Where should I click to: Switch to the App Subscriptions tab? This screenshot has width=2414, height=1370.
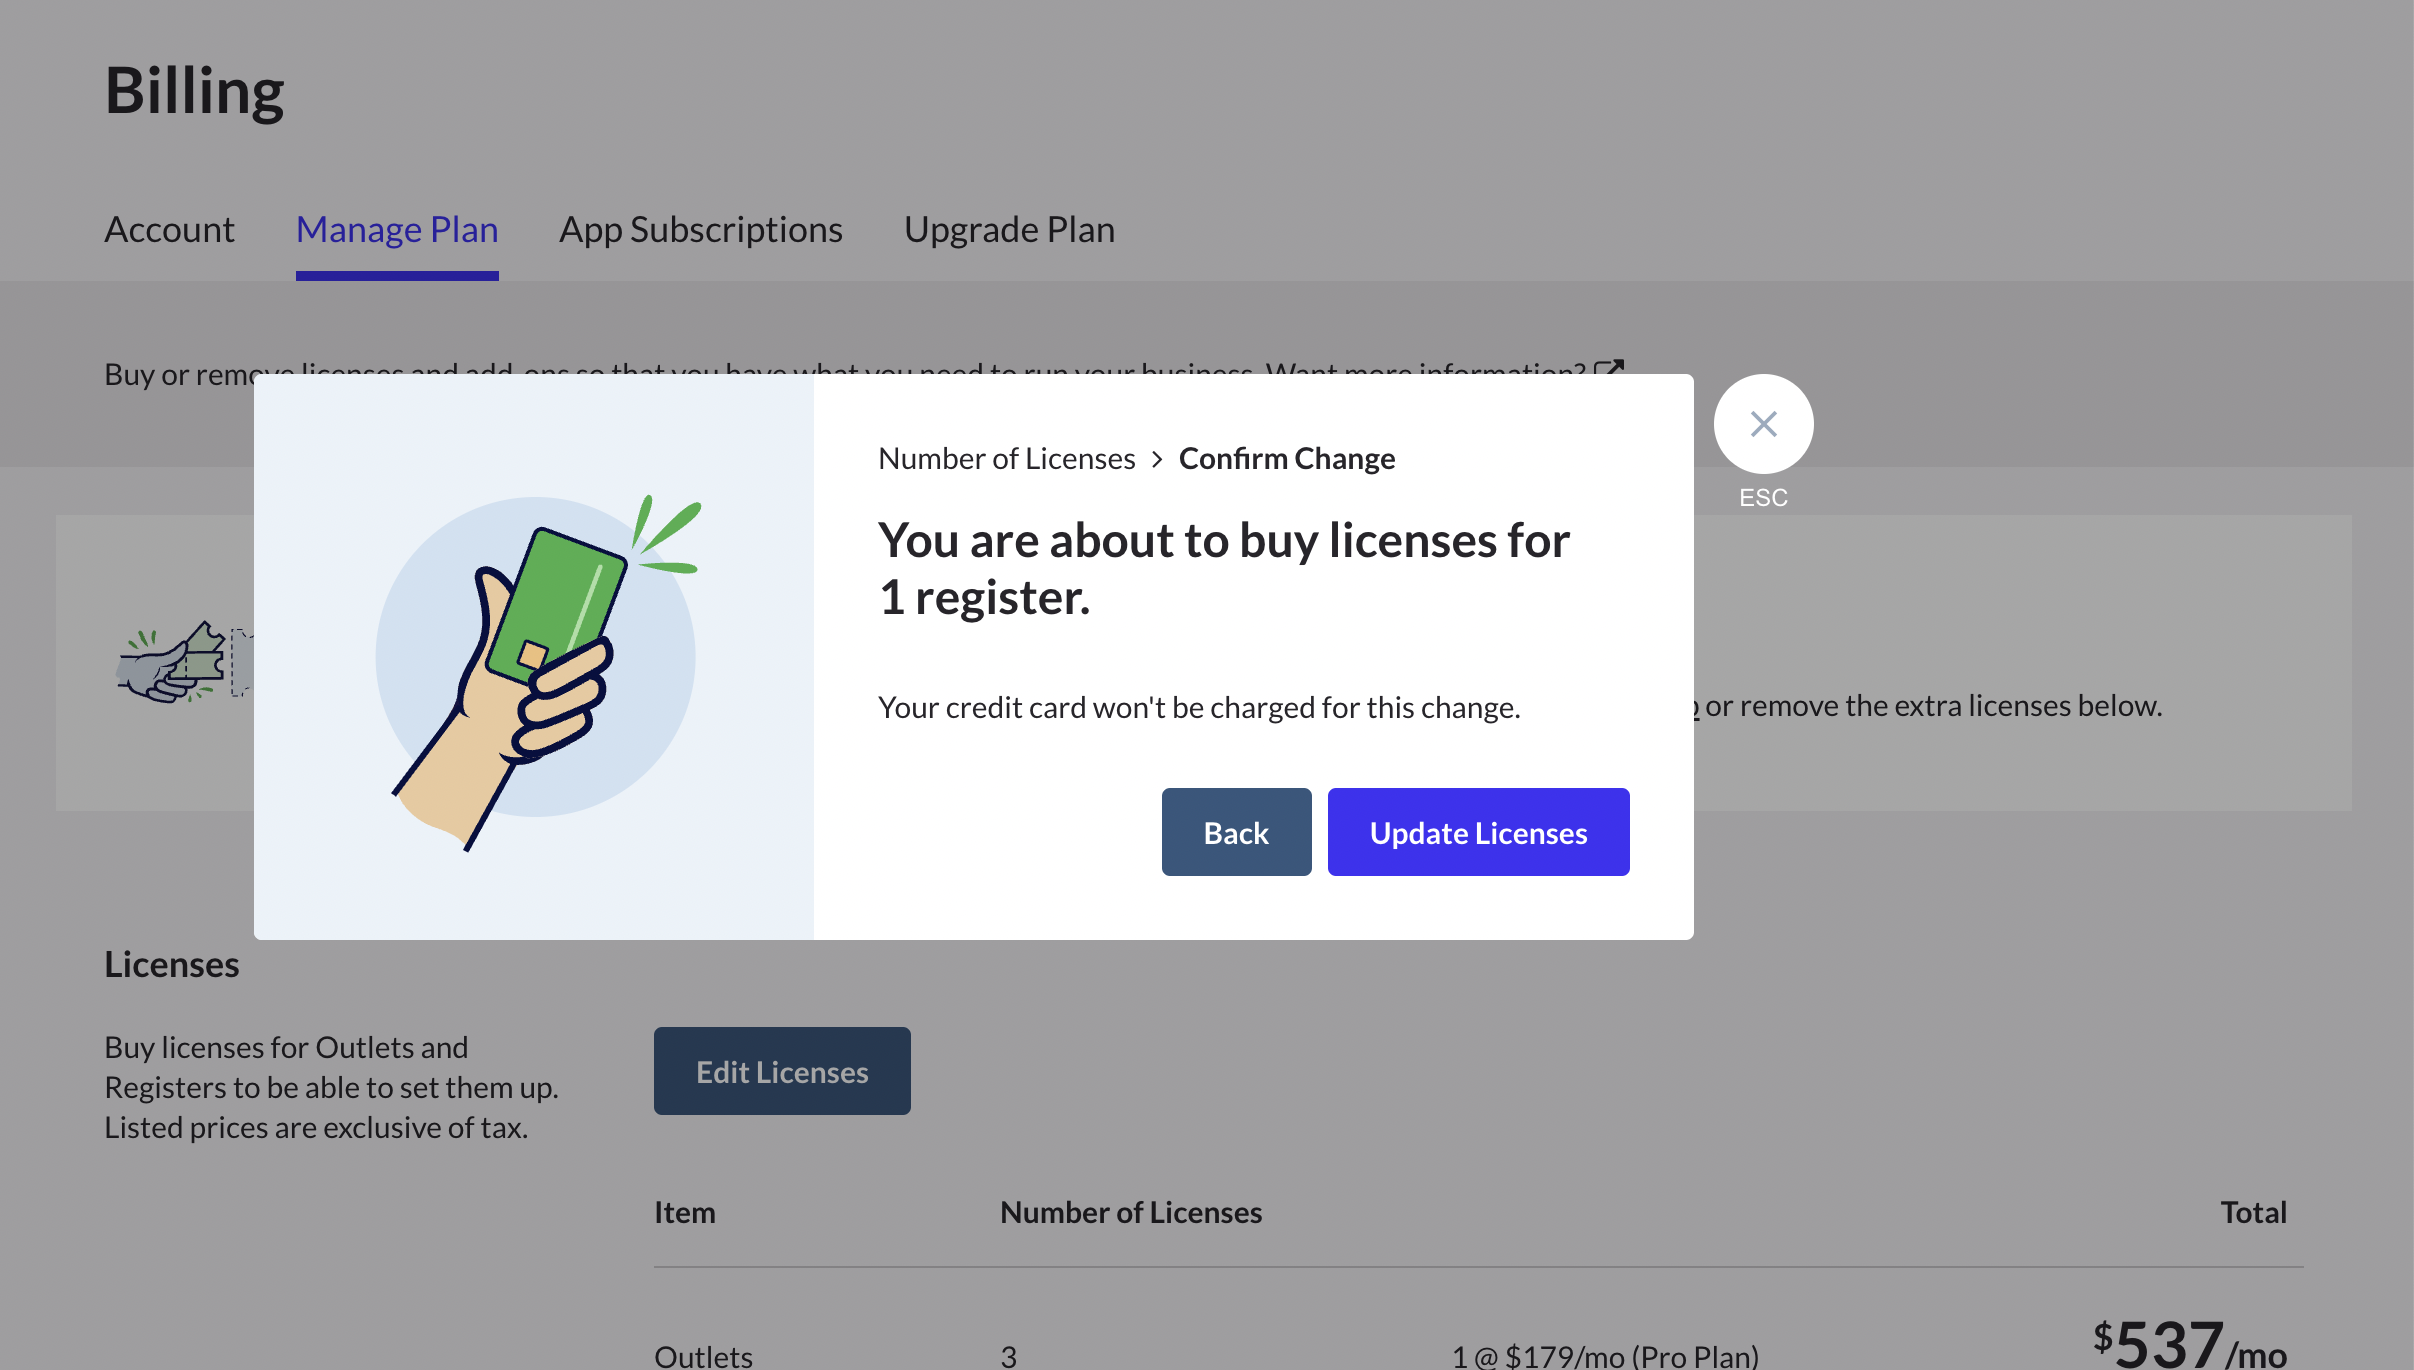pos(700,230)
